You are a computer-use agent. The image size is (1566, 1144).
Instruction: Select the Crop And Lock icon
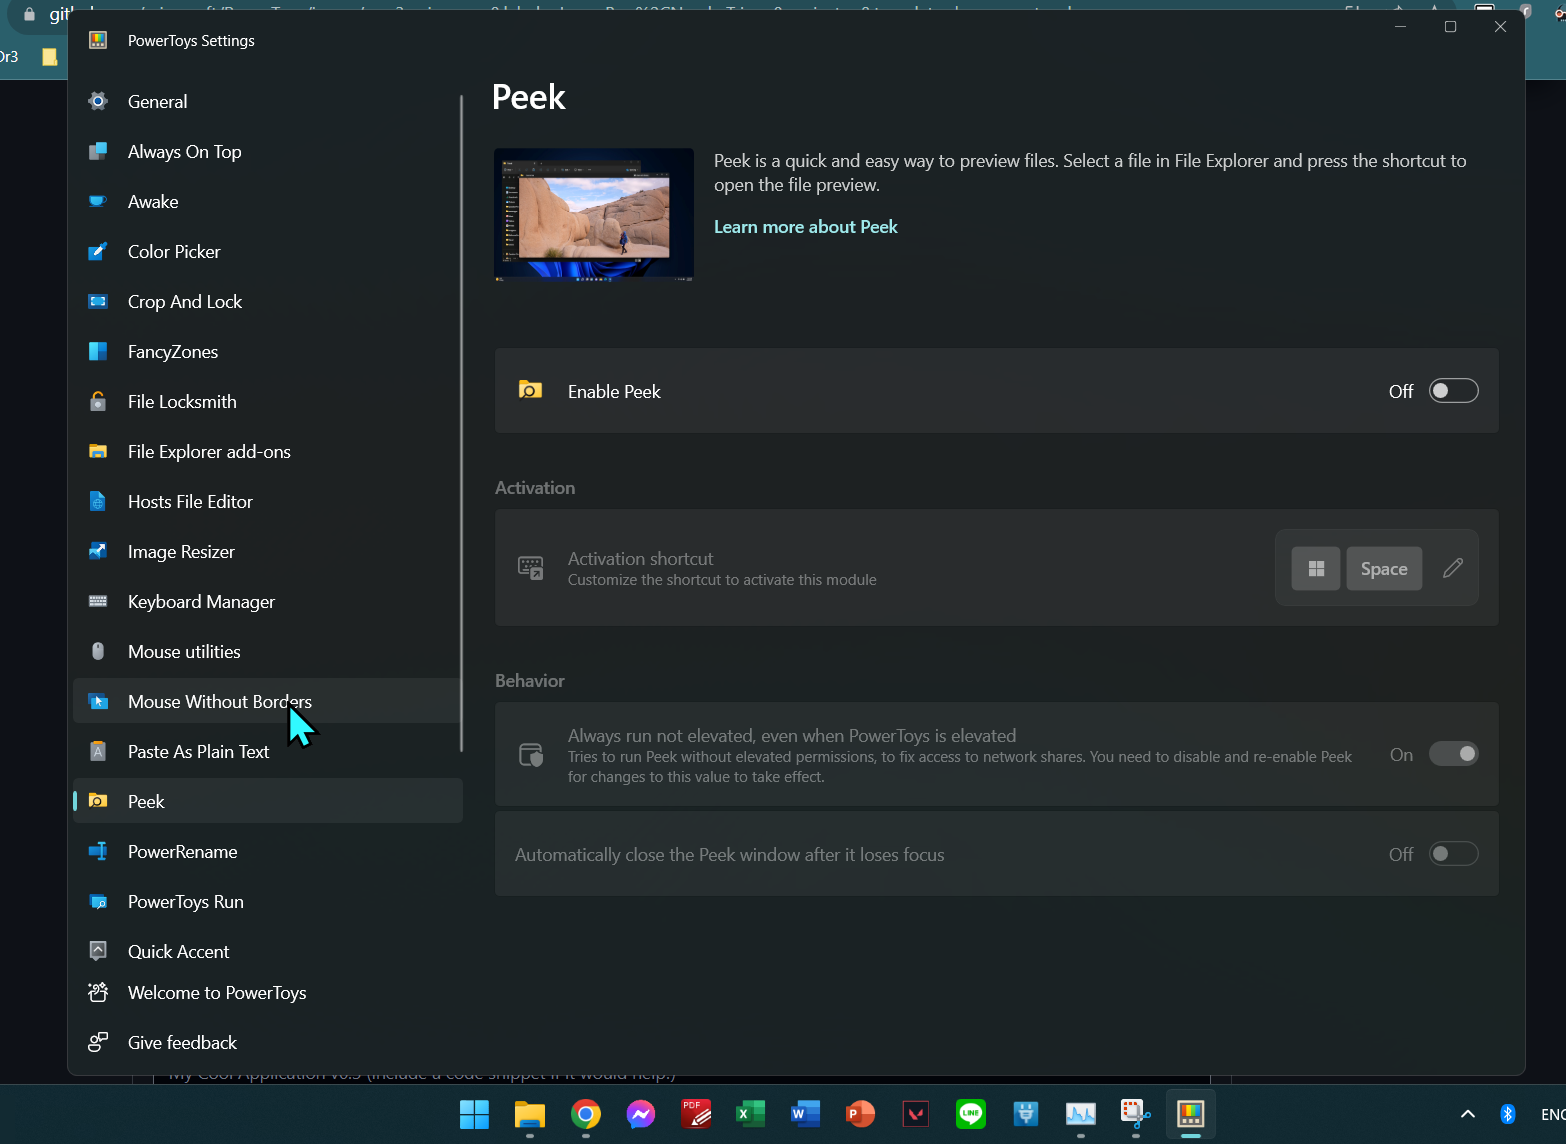click(97, 301)
